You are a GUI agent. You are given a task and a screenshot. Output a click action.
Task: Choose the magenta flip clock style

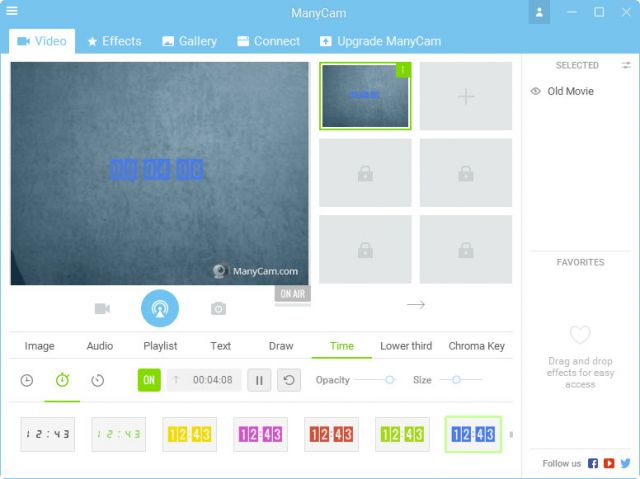(260, 434)
